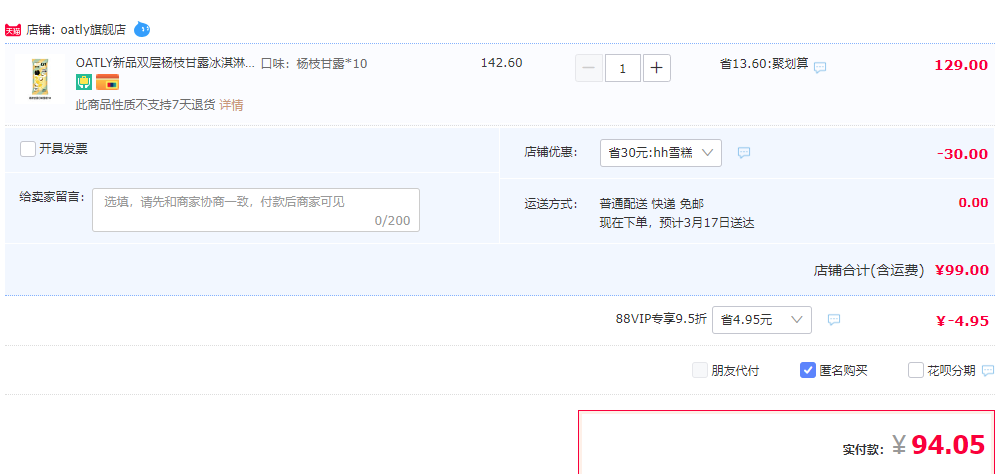Click the Tmall logo icon beside store name

point(13,30)
